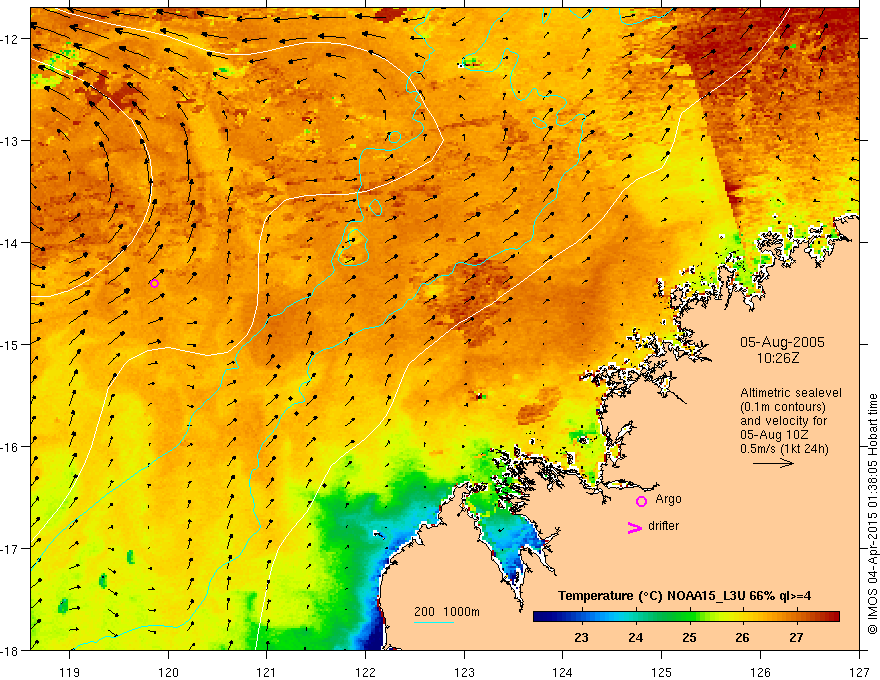
Task: Click longitude axis label 121
Action: point(267,673)
